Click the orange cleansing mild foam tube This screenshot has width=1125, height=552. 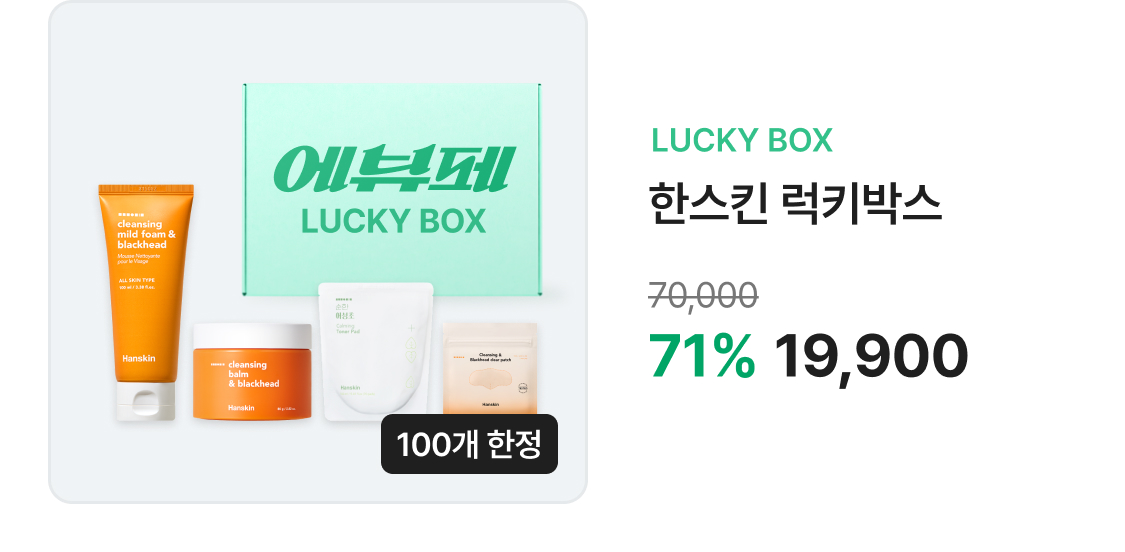click(146, 302)
